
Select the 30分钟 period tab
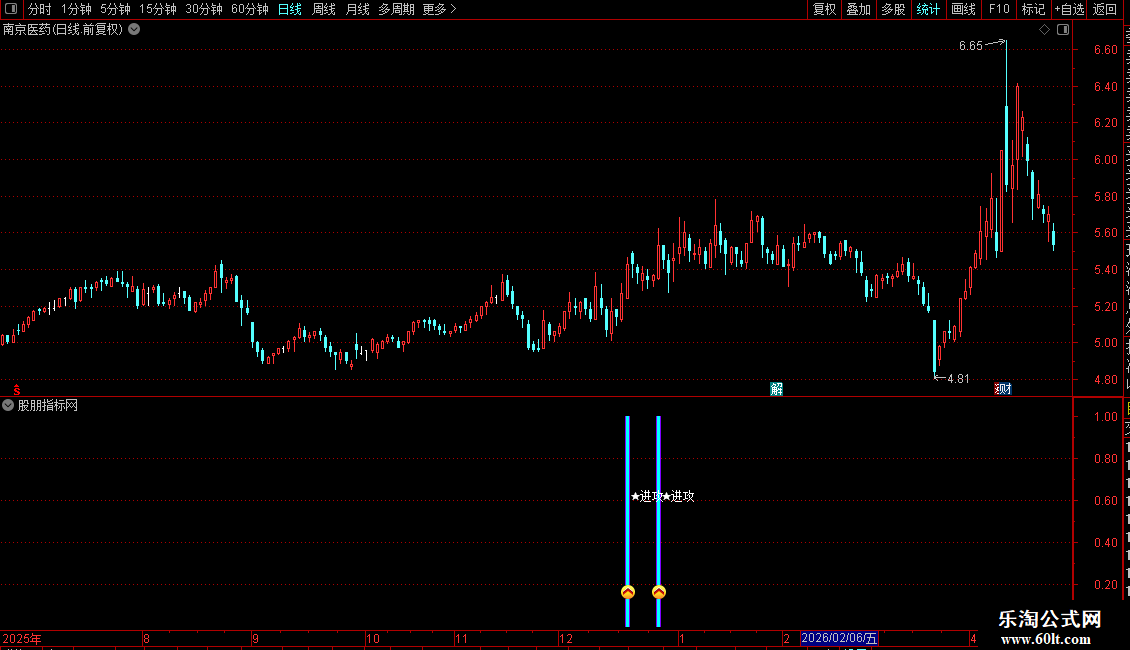click(x=204, y=9)
